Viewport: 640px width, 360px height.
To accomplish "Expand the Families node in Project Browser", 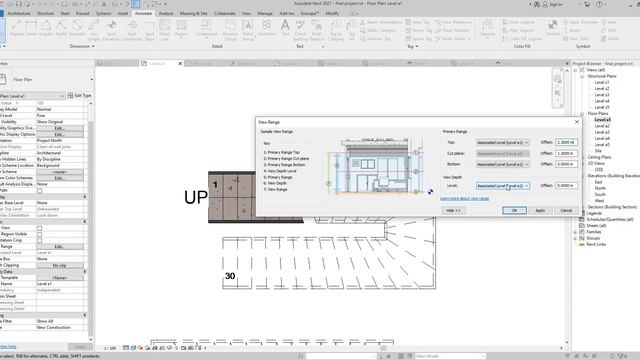I will pyautogui.click(x=576, y=232).
